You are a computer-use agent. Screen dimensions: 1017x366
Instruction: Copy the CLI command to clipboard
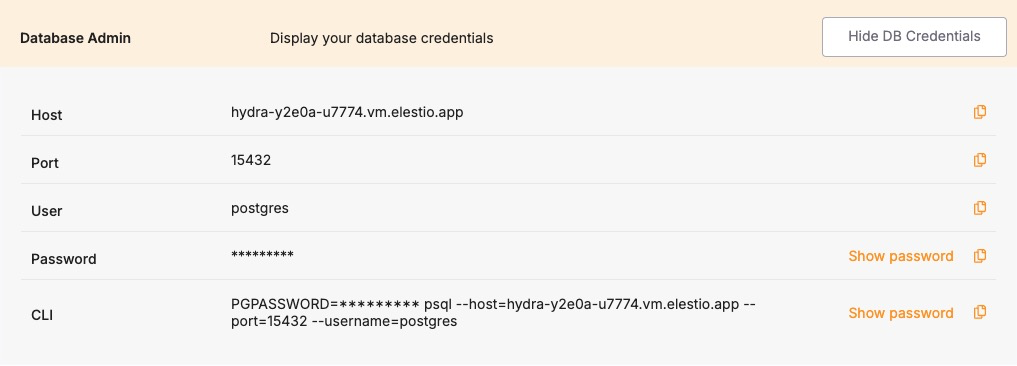pos(980,312)
